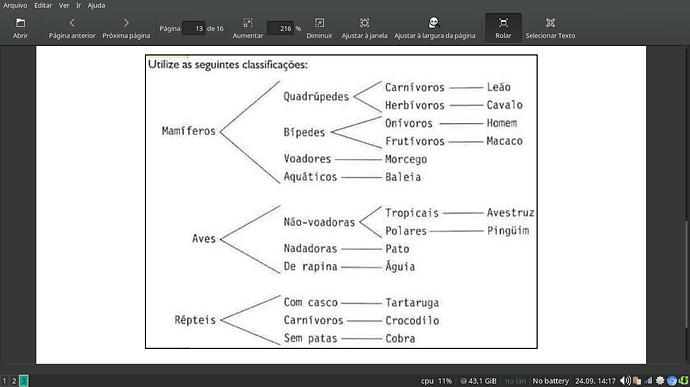Toggle the Rolar scroll mode

tap(503, 28)
